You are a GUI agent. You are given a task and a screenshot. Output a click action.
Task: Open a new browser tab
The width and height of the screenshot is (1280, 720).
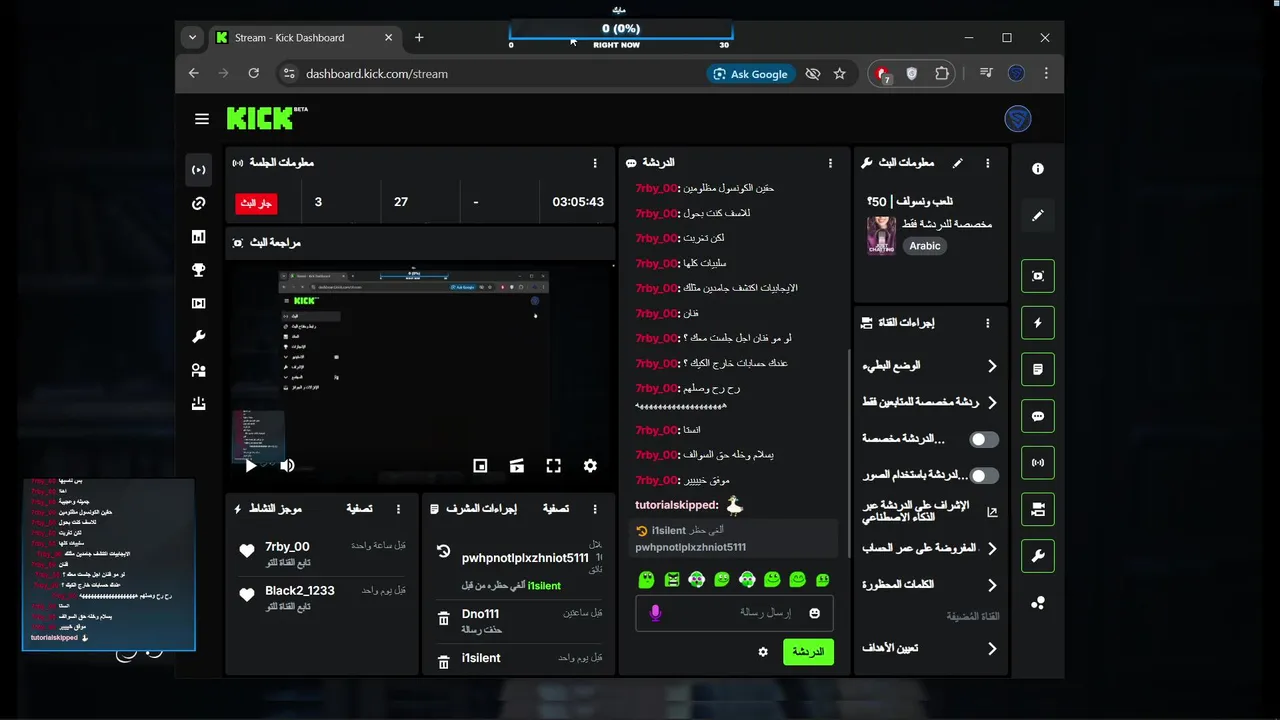419,38
